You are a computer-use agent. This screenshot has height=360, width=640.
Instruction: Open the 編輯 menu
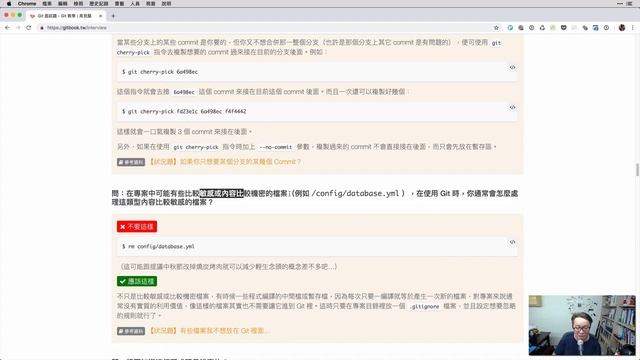coord(62,3)
